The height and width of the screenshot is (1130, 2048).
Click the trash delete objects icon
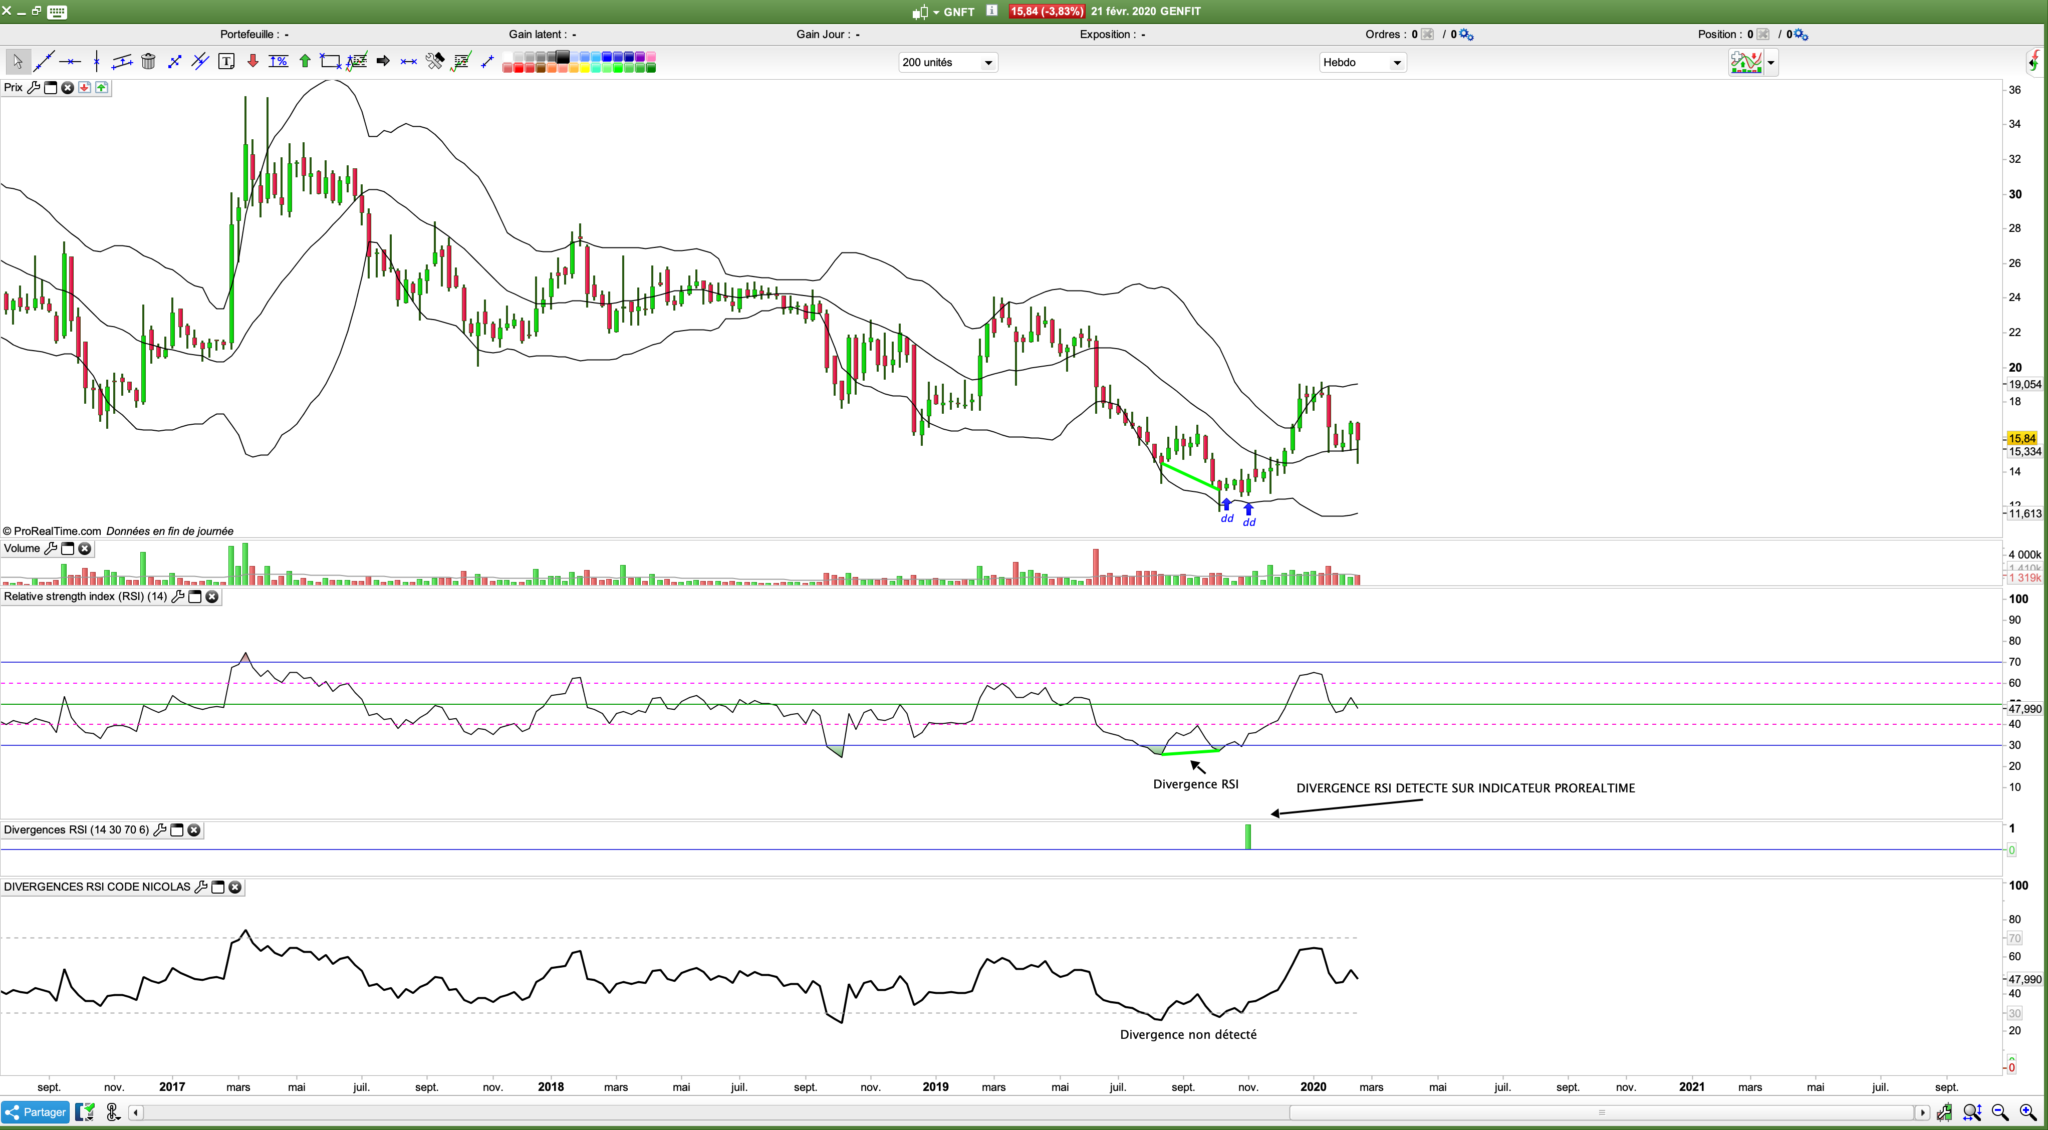tap(148, 62)
